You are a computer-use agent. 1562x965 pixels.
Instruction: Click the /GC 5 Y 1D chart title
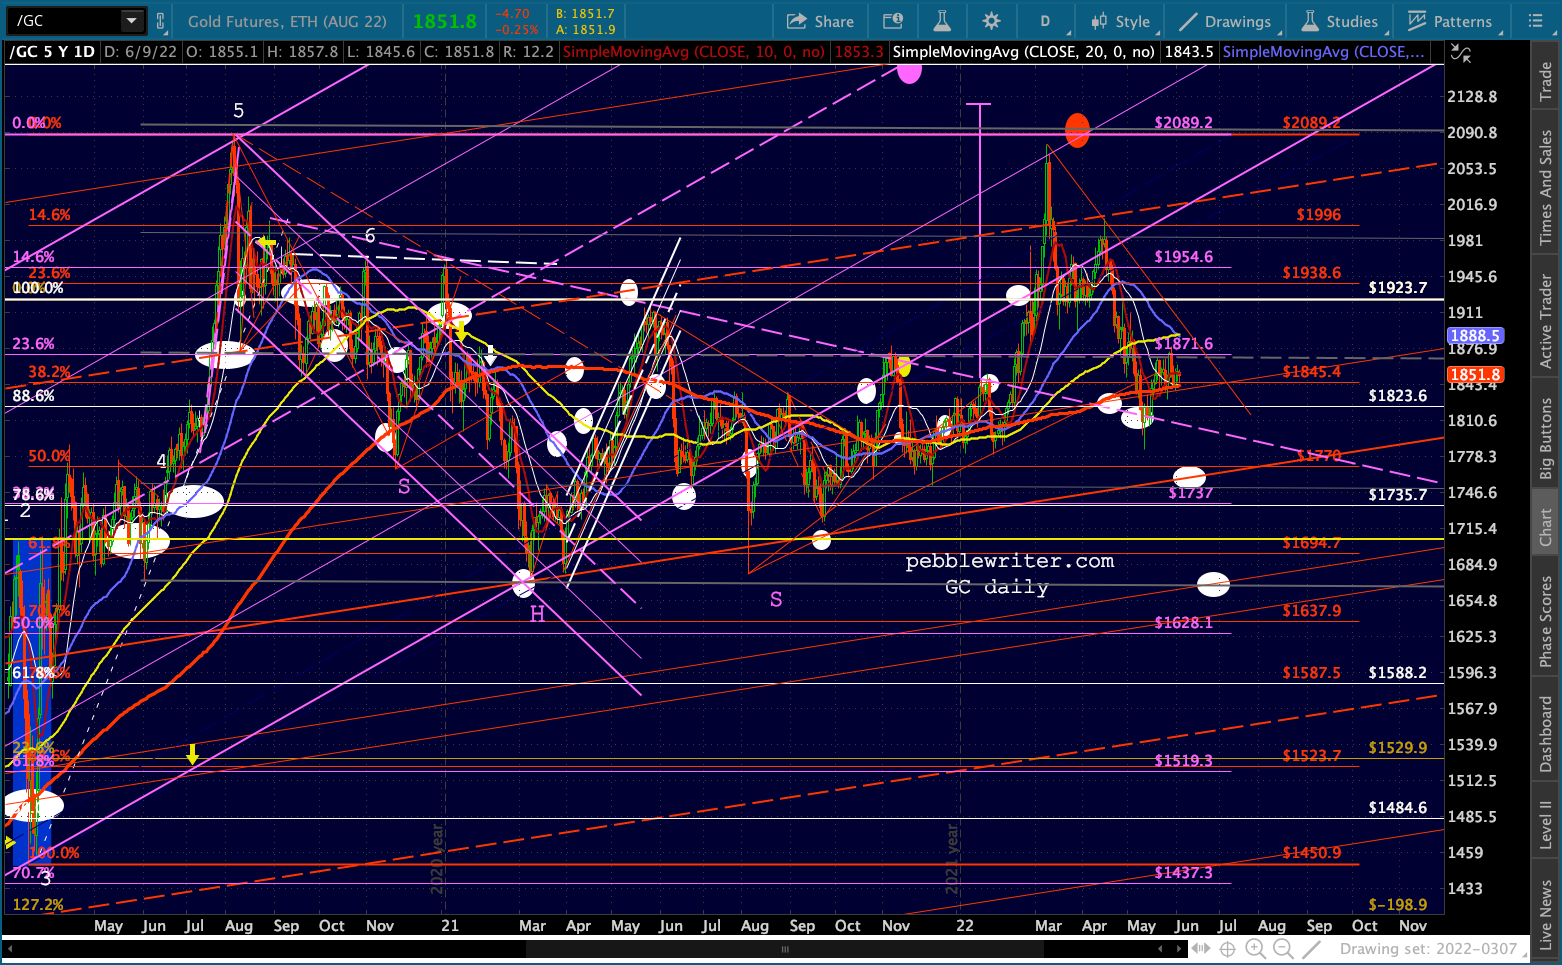pyautogui.click(x=52, y=52)
